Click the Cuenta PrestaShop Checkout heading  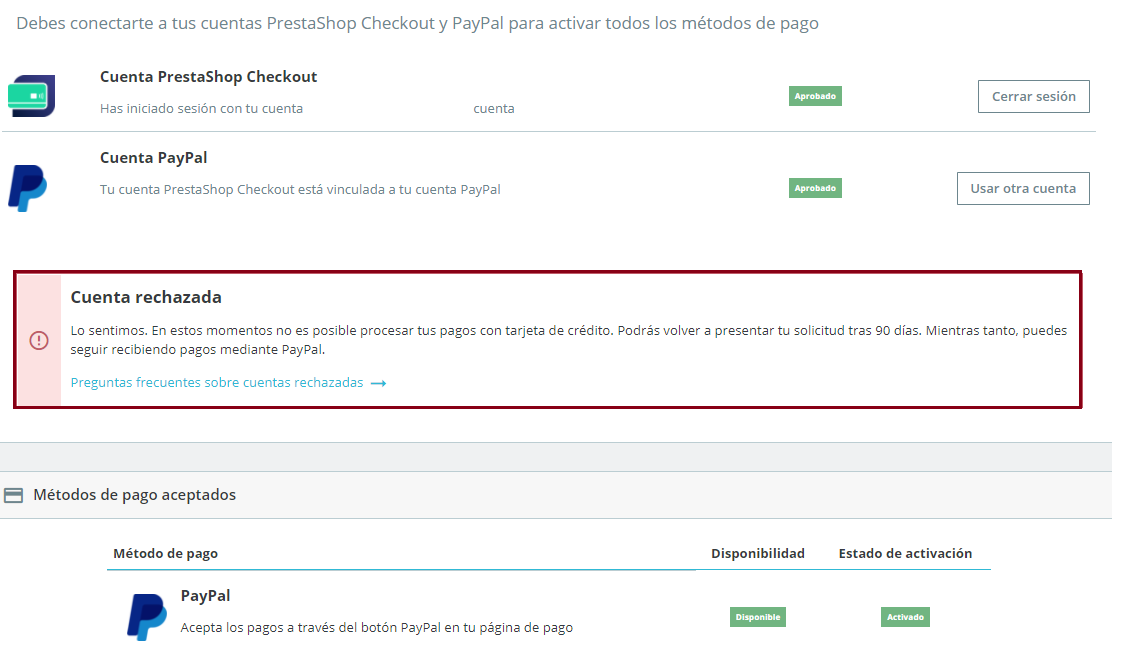209,77
